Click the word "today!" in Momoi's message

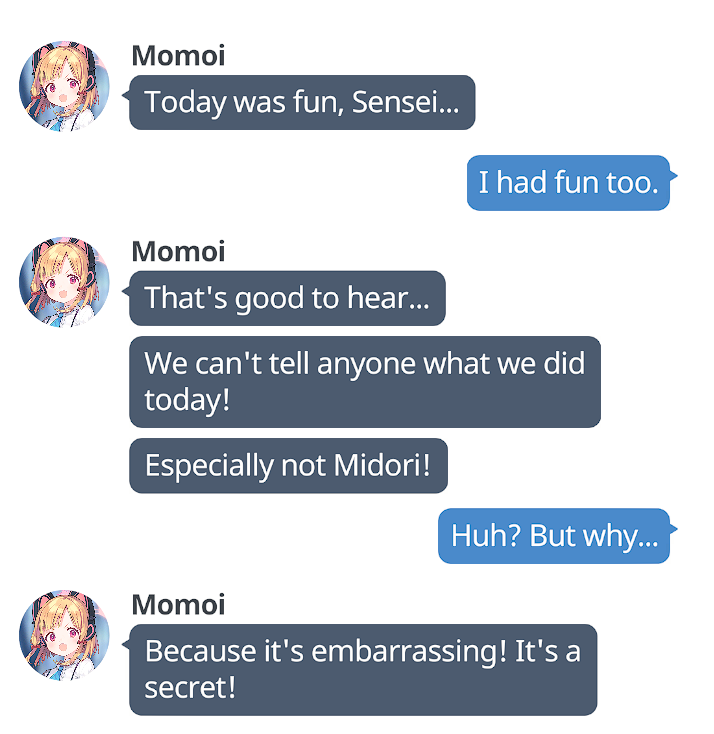[187, 401]
